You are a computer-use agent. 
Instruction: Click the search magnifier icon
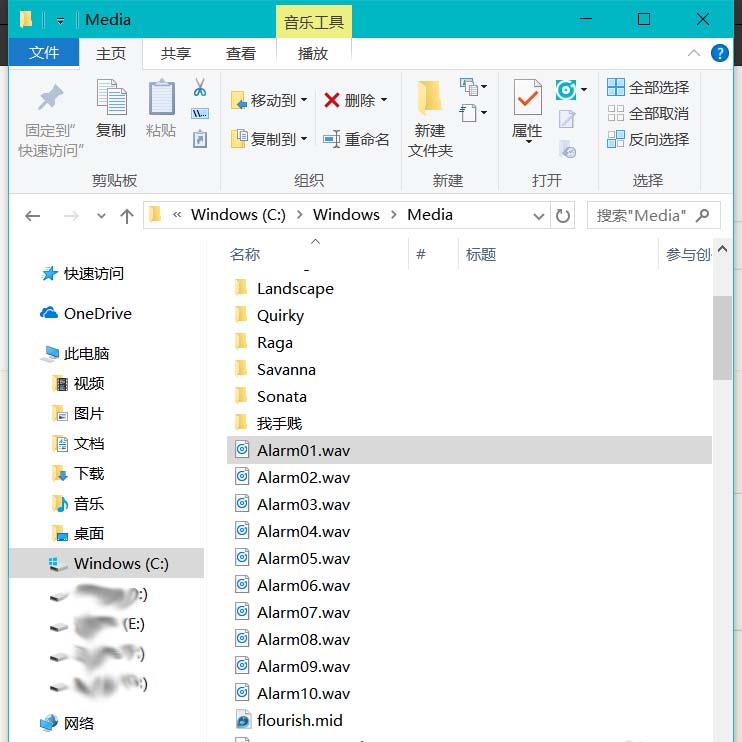[x=702, y=216]
